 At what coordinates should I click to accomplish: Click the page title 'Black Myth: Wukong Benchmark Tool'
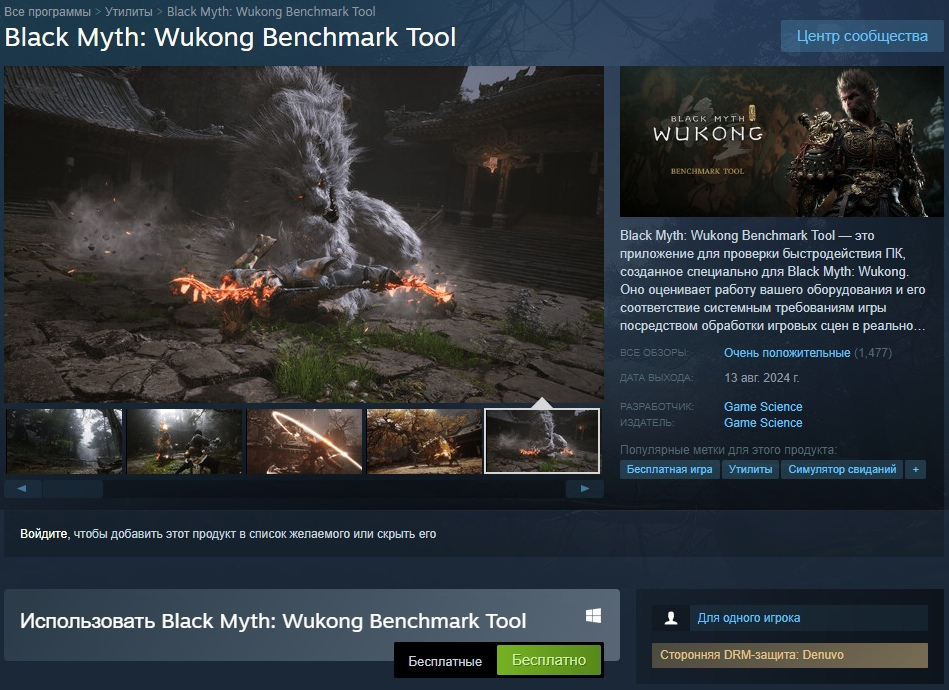pyautogui.click(x=230, y=37)
